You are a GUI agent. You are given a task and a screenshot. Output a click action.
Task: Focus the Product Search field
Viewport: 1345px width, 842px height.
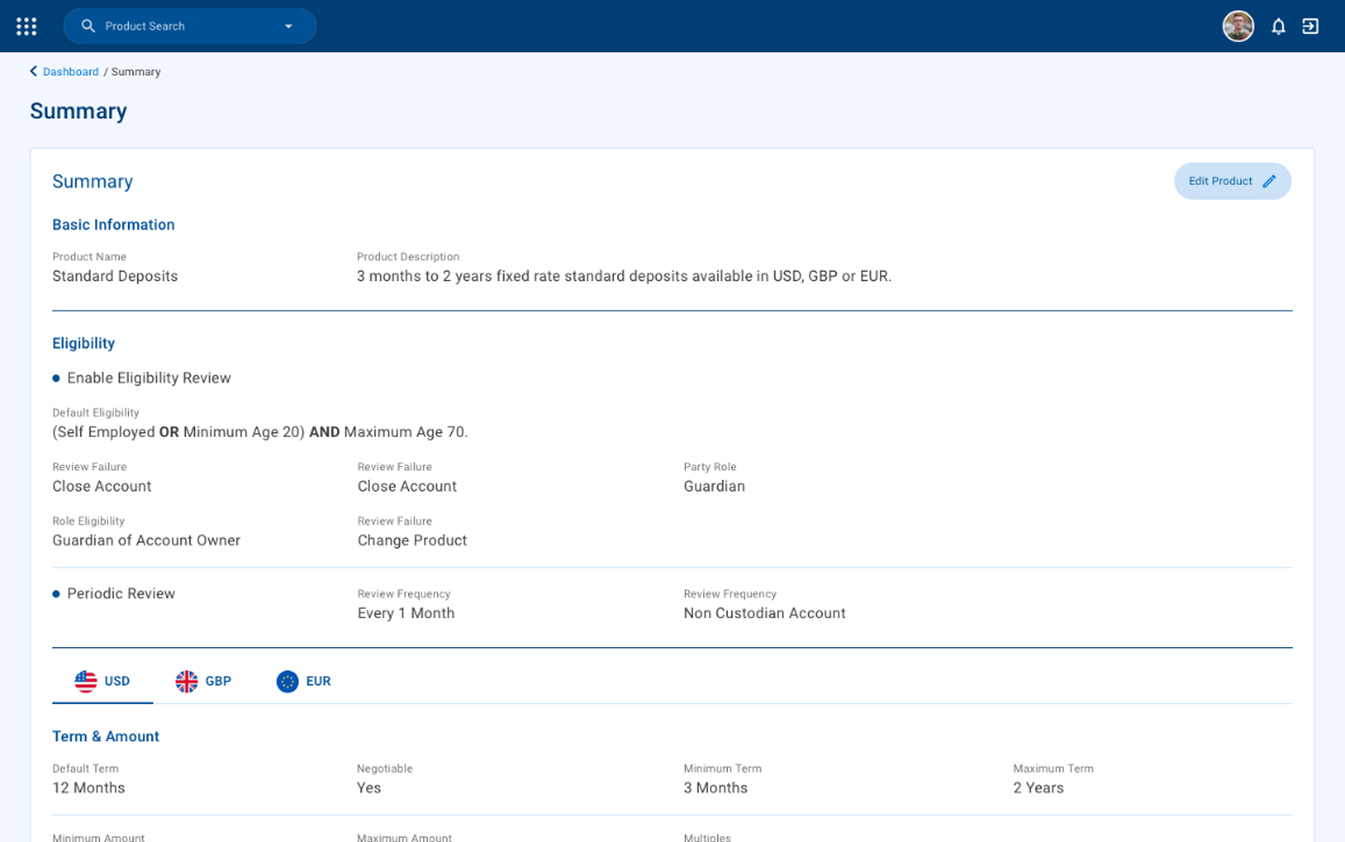tap(190, 26)
